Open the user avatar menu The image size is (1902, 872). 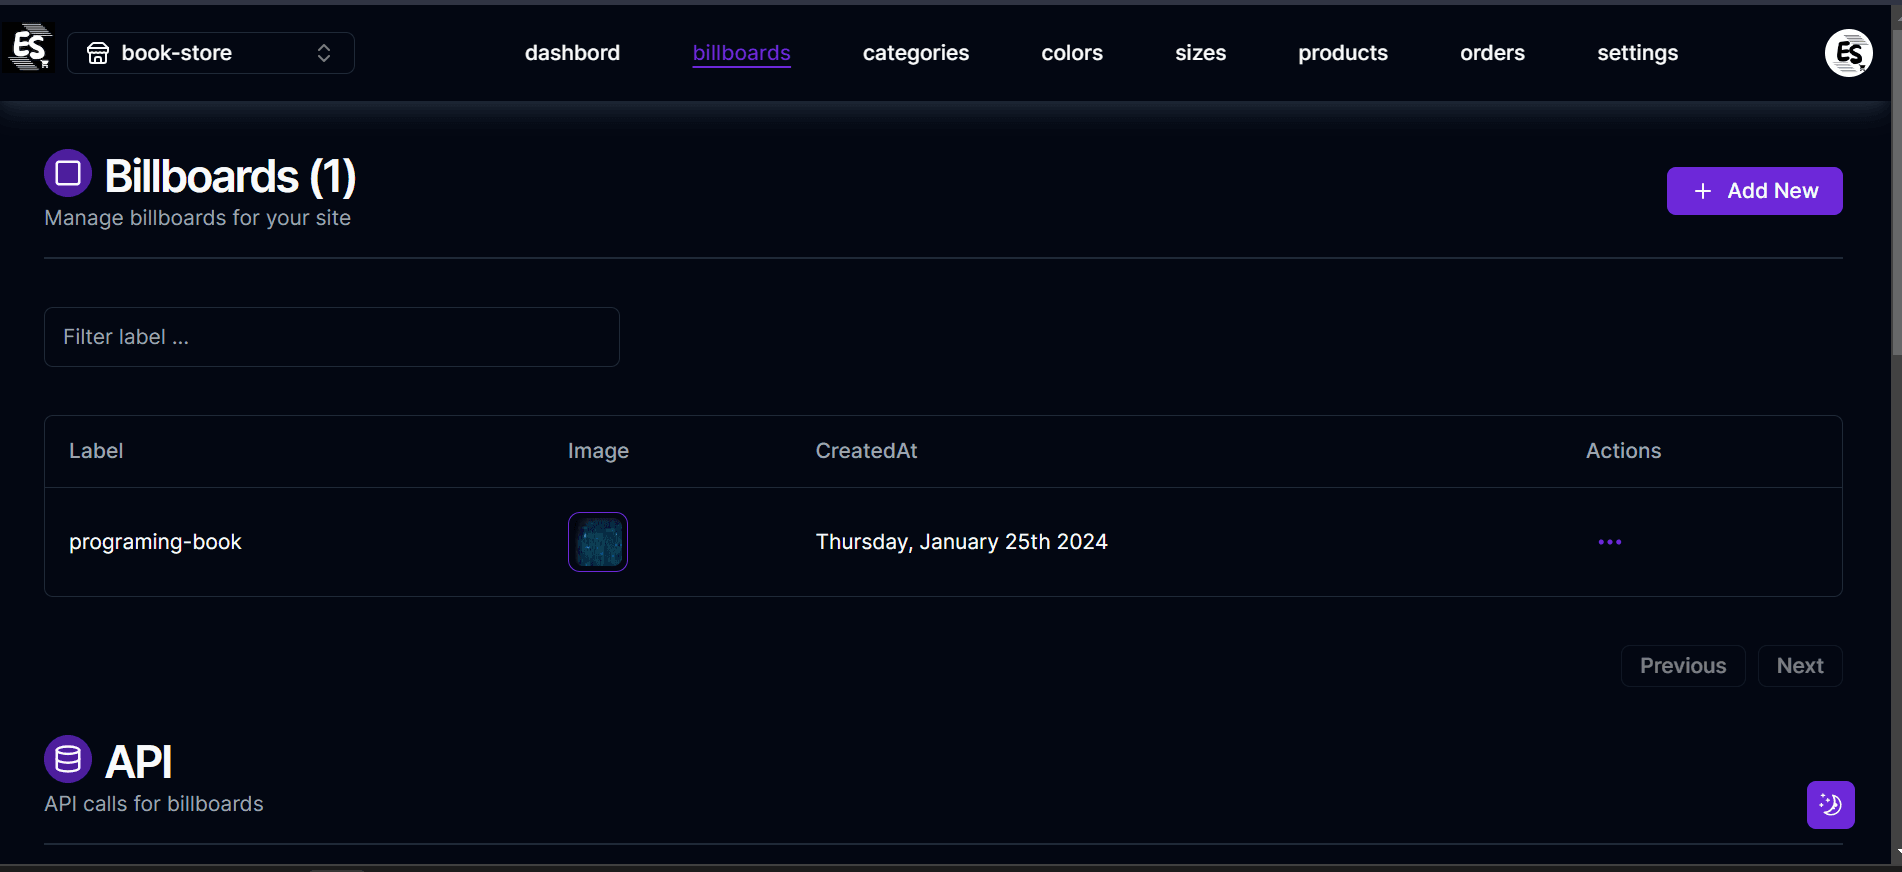click(1848, 53)
